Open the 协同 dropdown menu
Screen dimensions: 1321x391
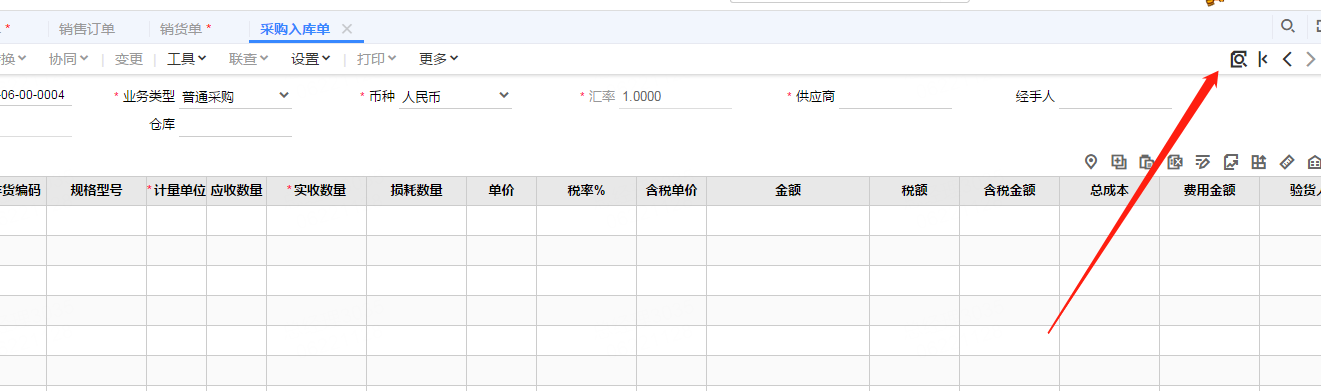69,59
